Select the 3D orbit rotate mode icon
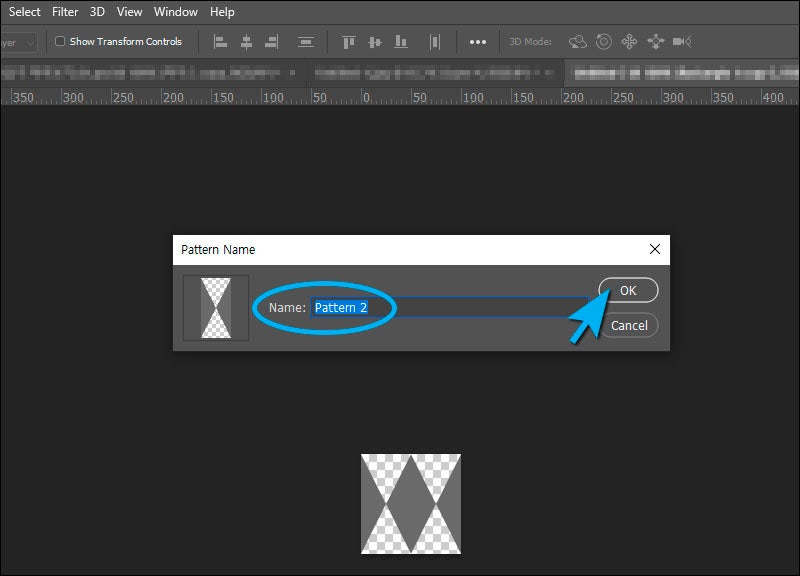The height and width of the screenshot is (576, 800). coord(578,41)
